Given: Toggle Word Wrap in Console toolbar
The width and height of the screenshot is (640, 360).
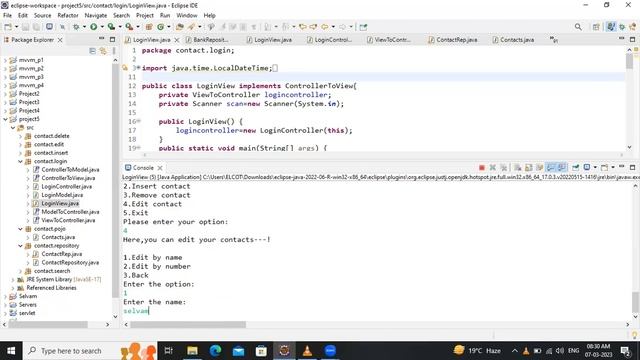Looking at the screenshot, I should [540, 168].
